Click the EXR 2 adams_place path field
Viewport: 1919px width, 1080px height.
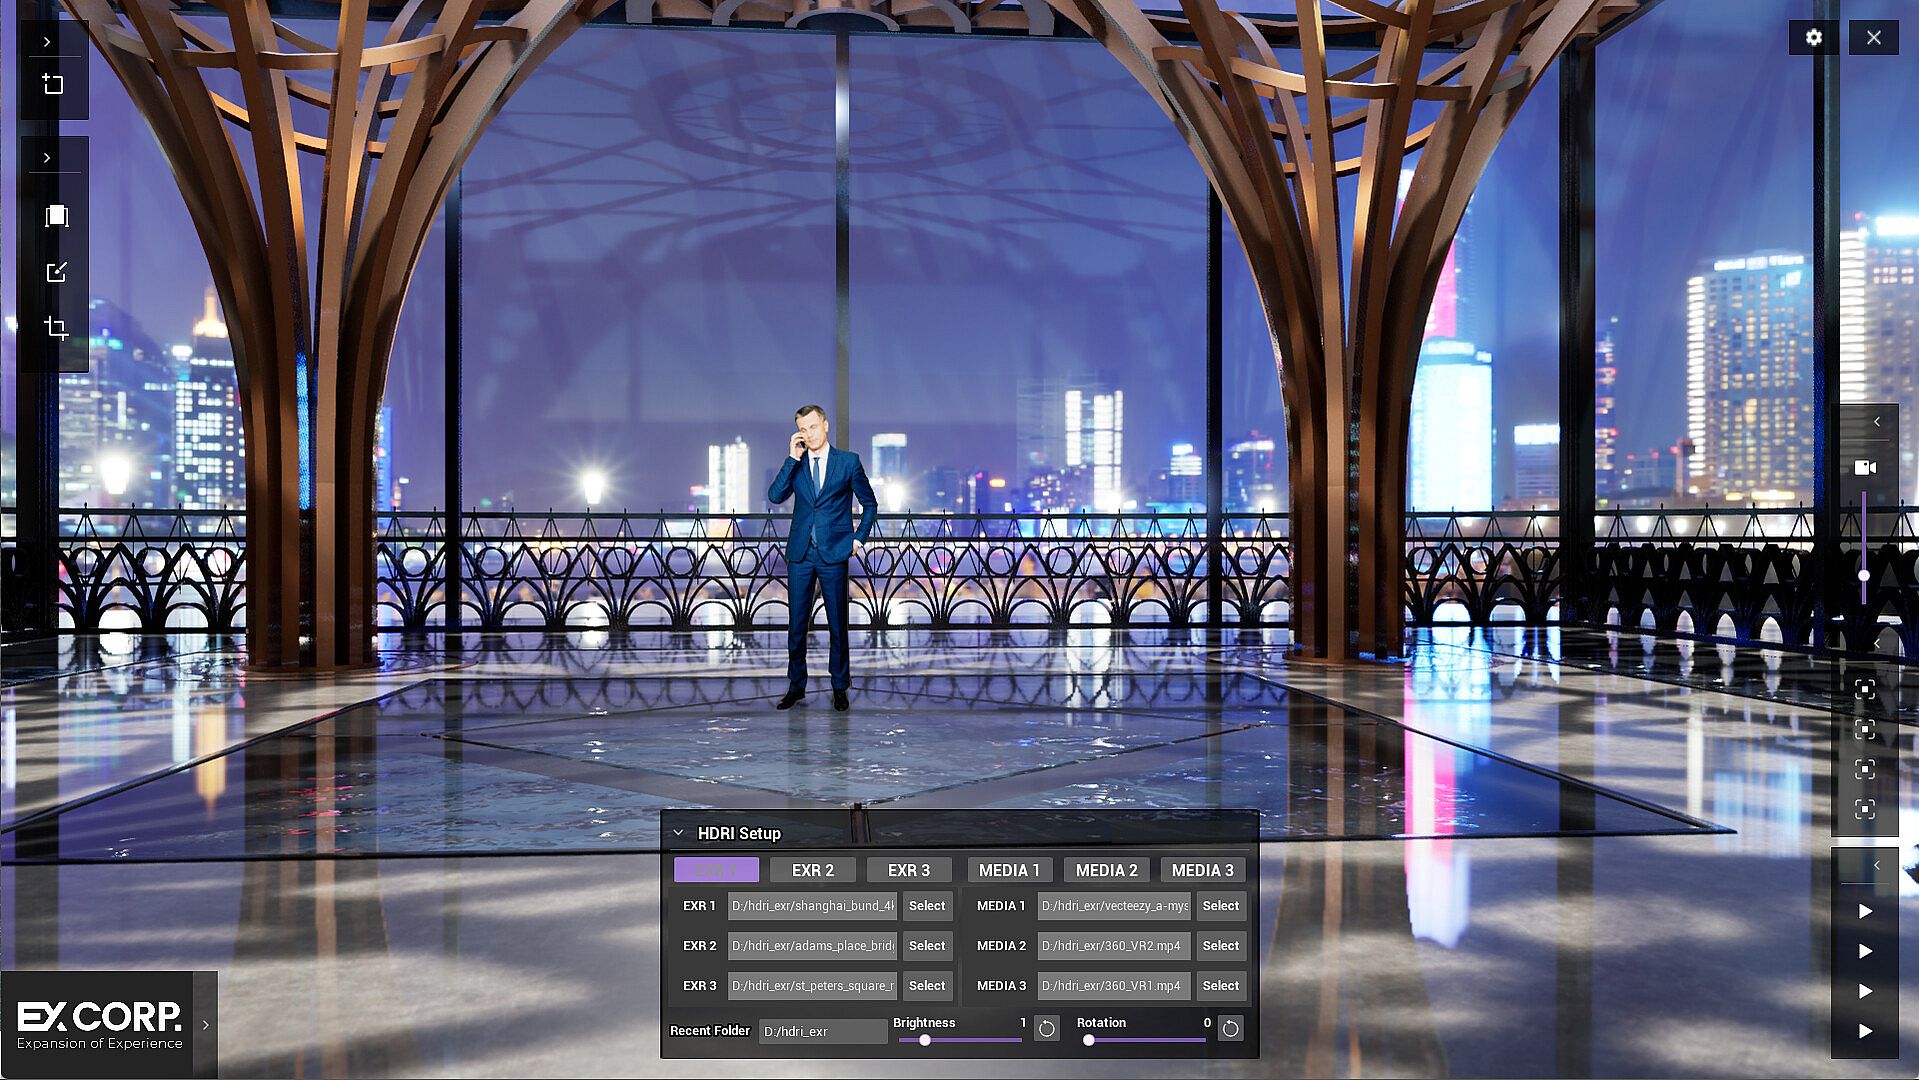[x=812, y=946]
